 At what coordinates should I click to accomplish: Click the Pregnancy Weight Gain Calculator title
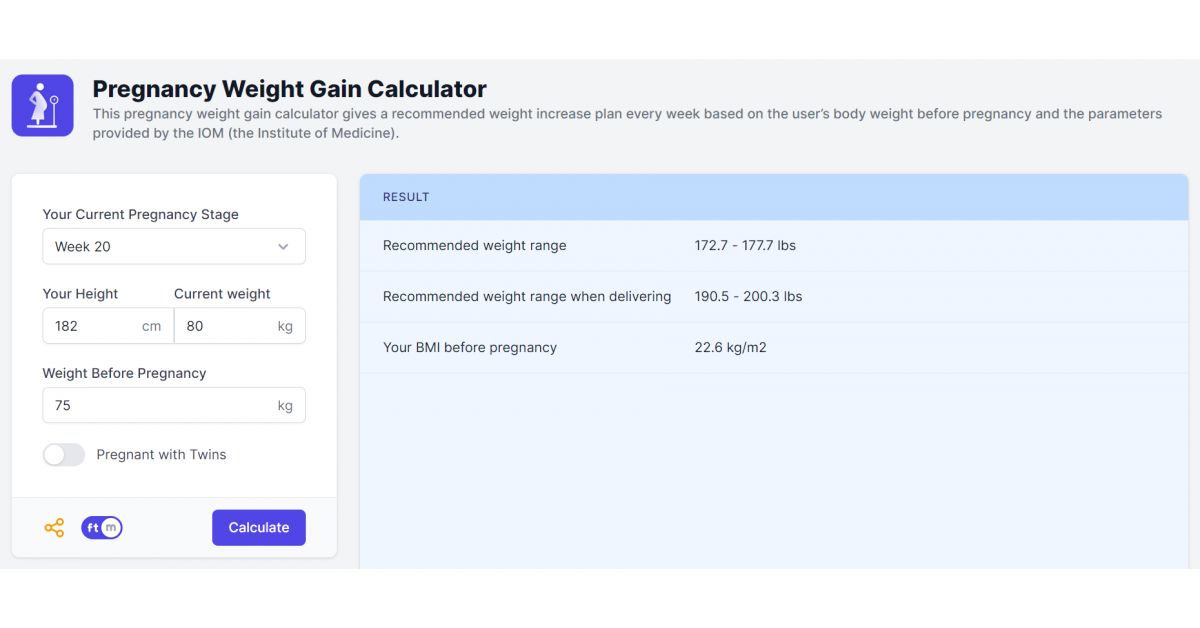coord(290,89)
